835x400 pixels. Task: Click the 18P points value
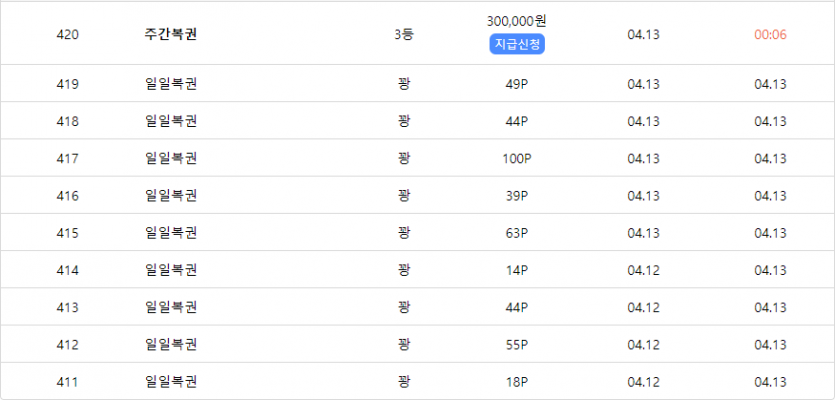(x=517, y=382)
